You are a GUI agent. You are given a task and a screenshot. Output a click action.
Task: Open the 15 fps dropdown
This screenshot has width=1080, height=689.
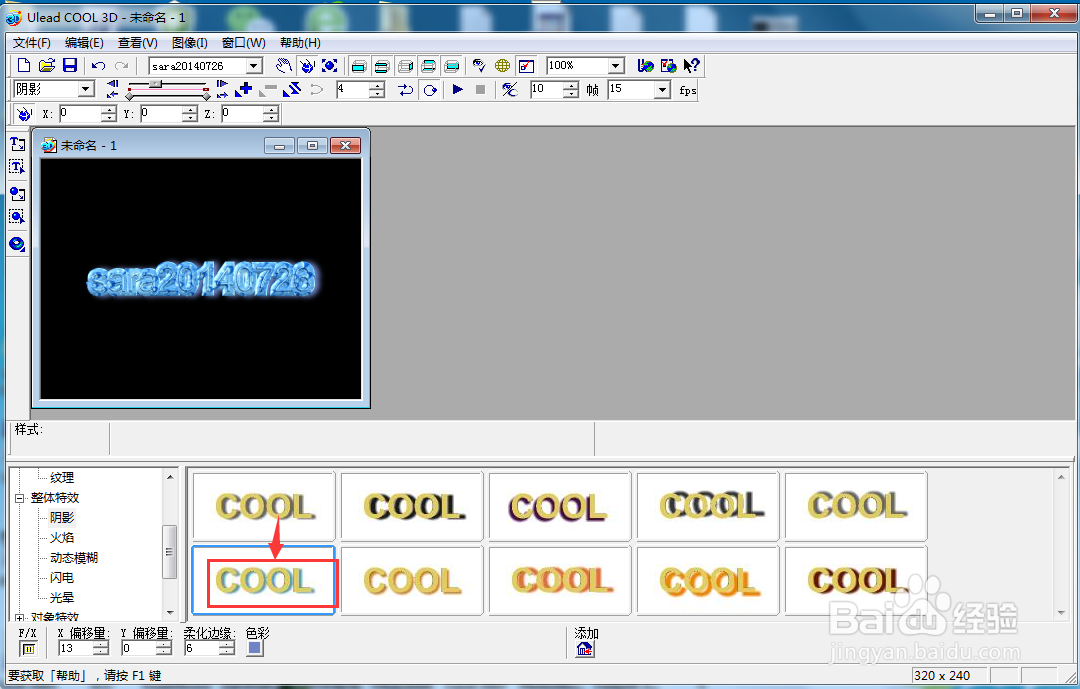662,90
